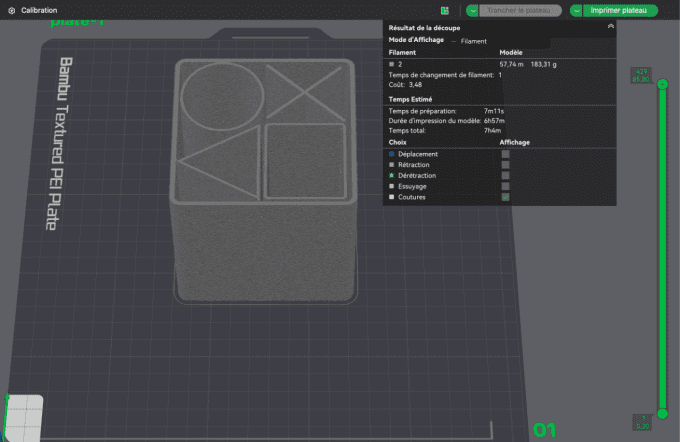Check the Essuyage display checkbox

[x=505, y=186]
